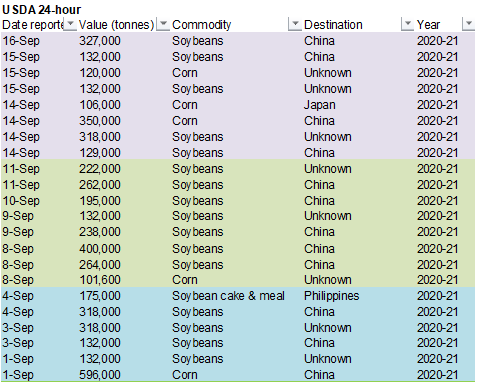The width and height of the screenshot is (477, 383).
Task: Select the Soybean cake & meal cell
Action: 228,296
